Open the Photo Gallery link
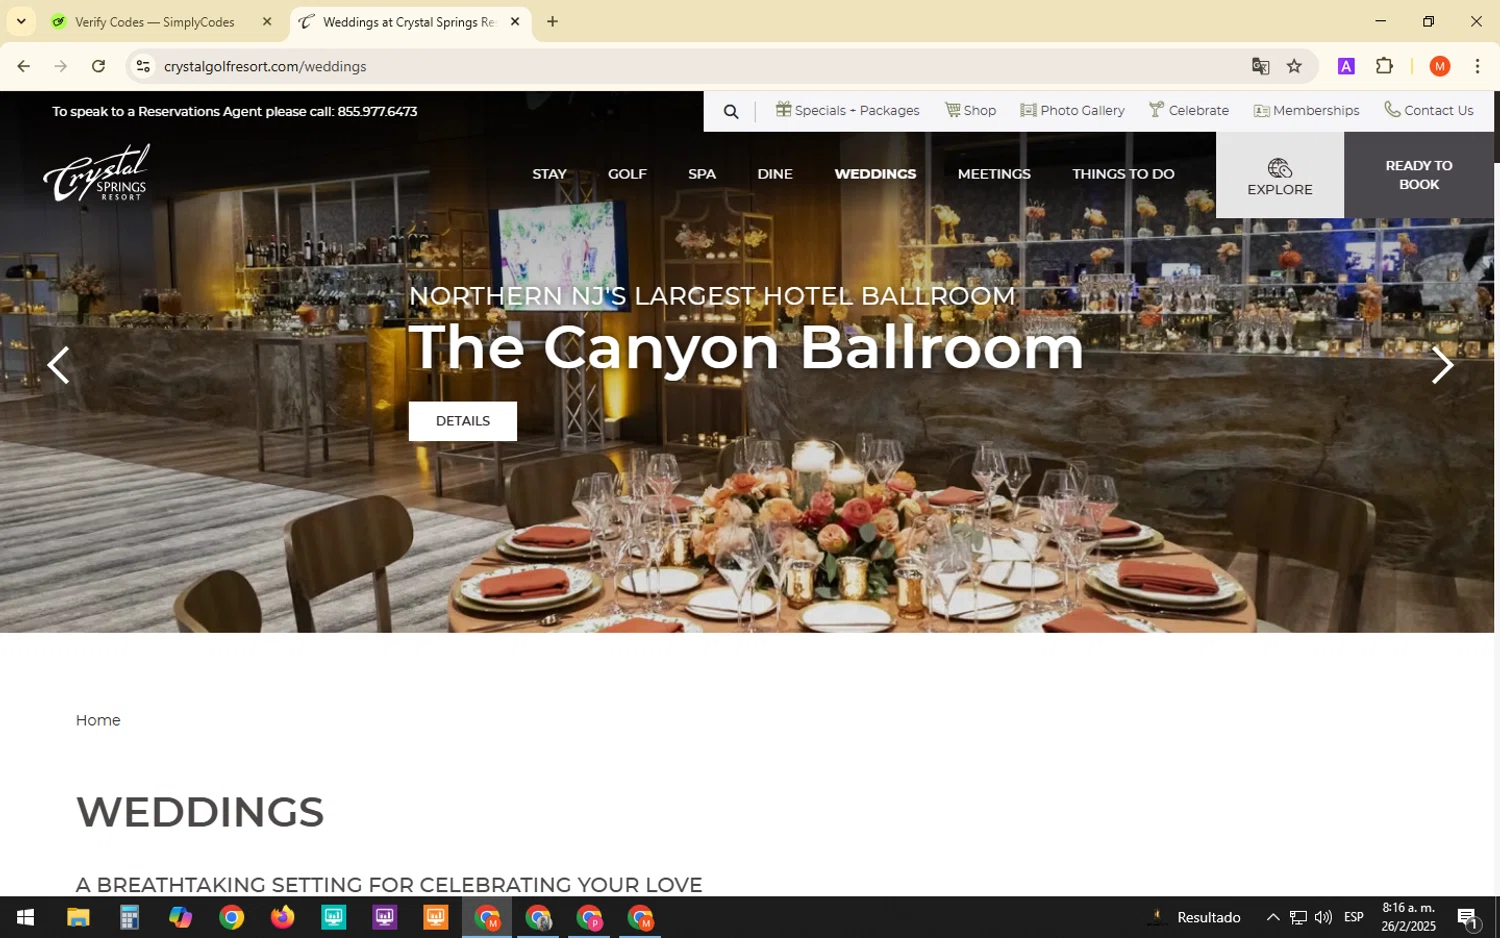This screenshot has height=938, width=1500. [1072, 110]
